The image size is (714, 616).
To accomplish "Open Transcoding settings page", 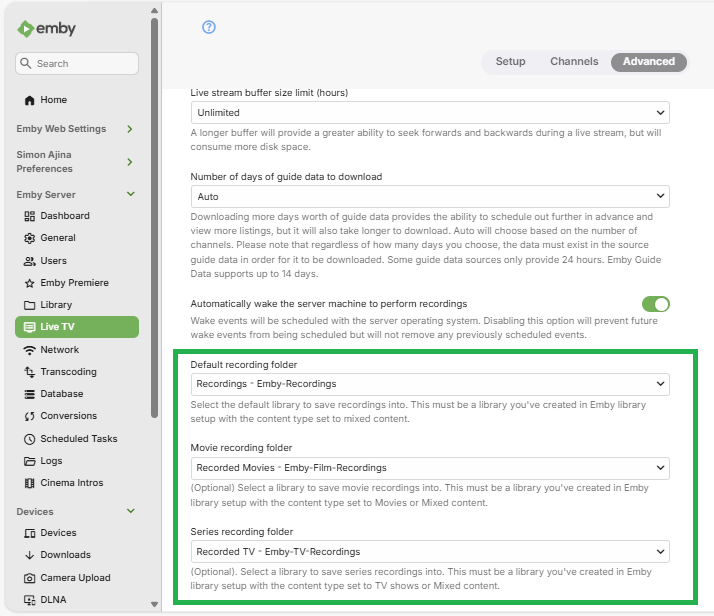I will coord(77,372).
